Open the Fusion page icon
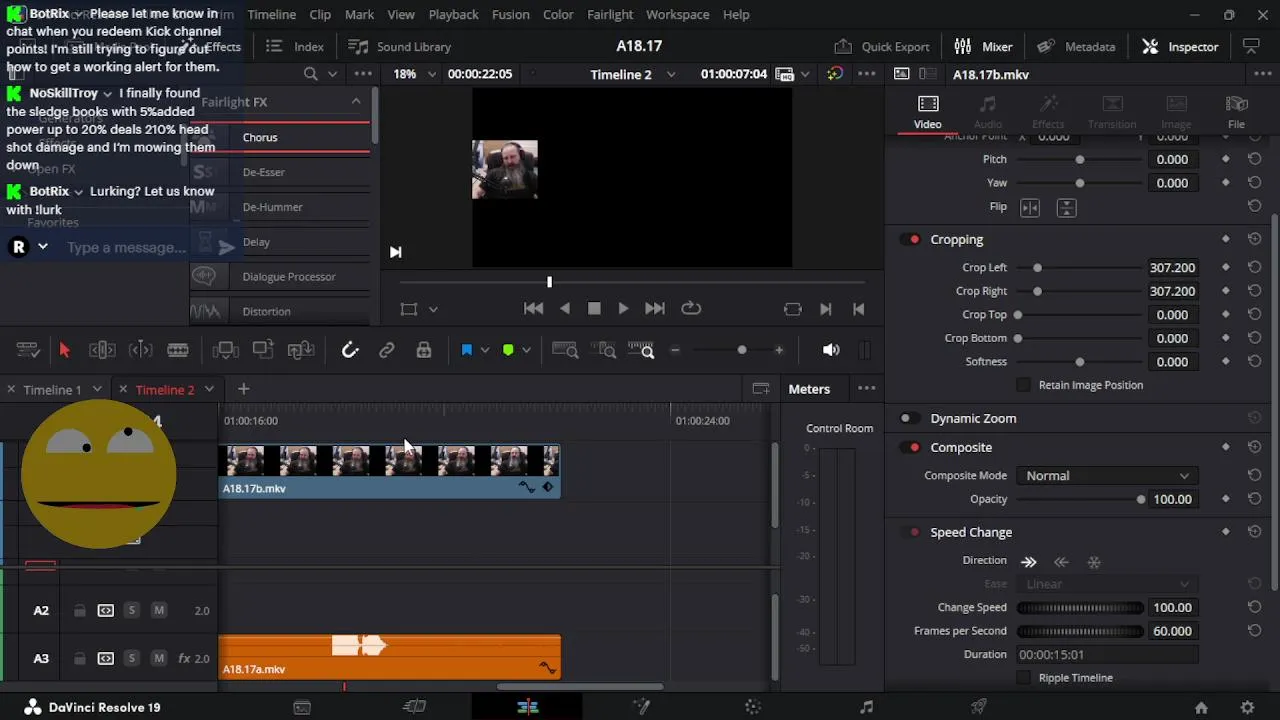 pyautogui.click(x=641, y=707)
